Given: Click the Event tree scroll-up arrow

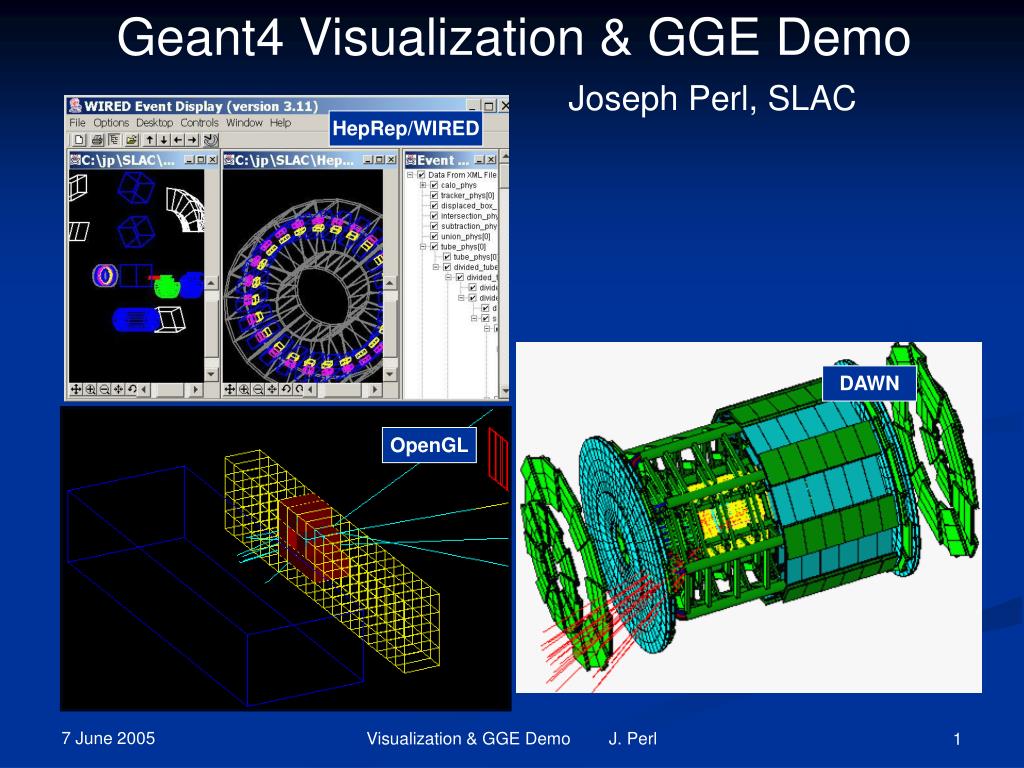Looking at the screenshot, I should pyautogui.click(x=505, y=157).
